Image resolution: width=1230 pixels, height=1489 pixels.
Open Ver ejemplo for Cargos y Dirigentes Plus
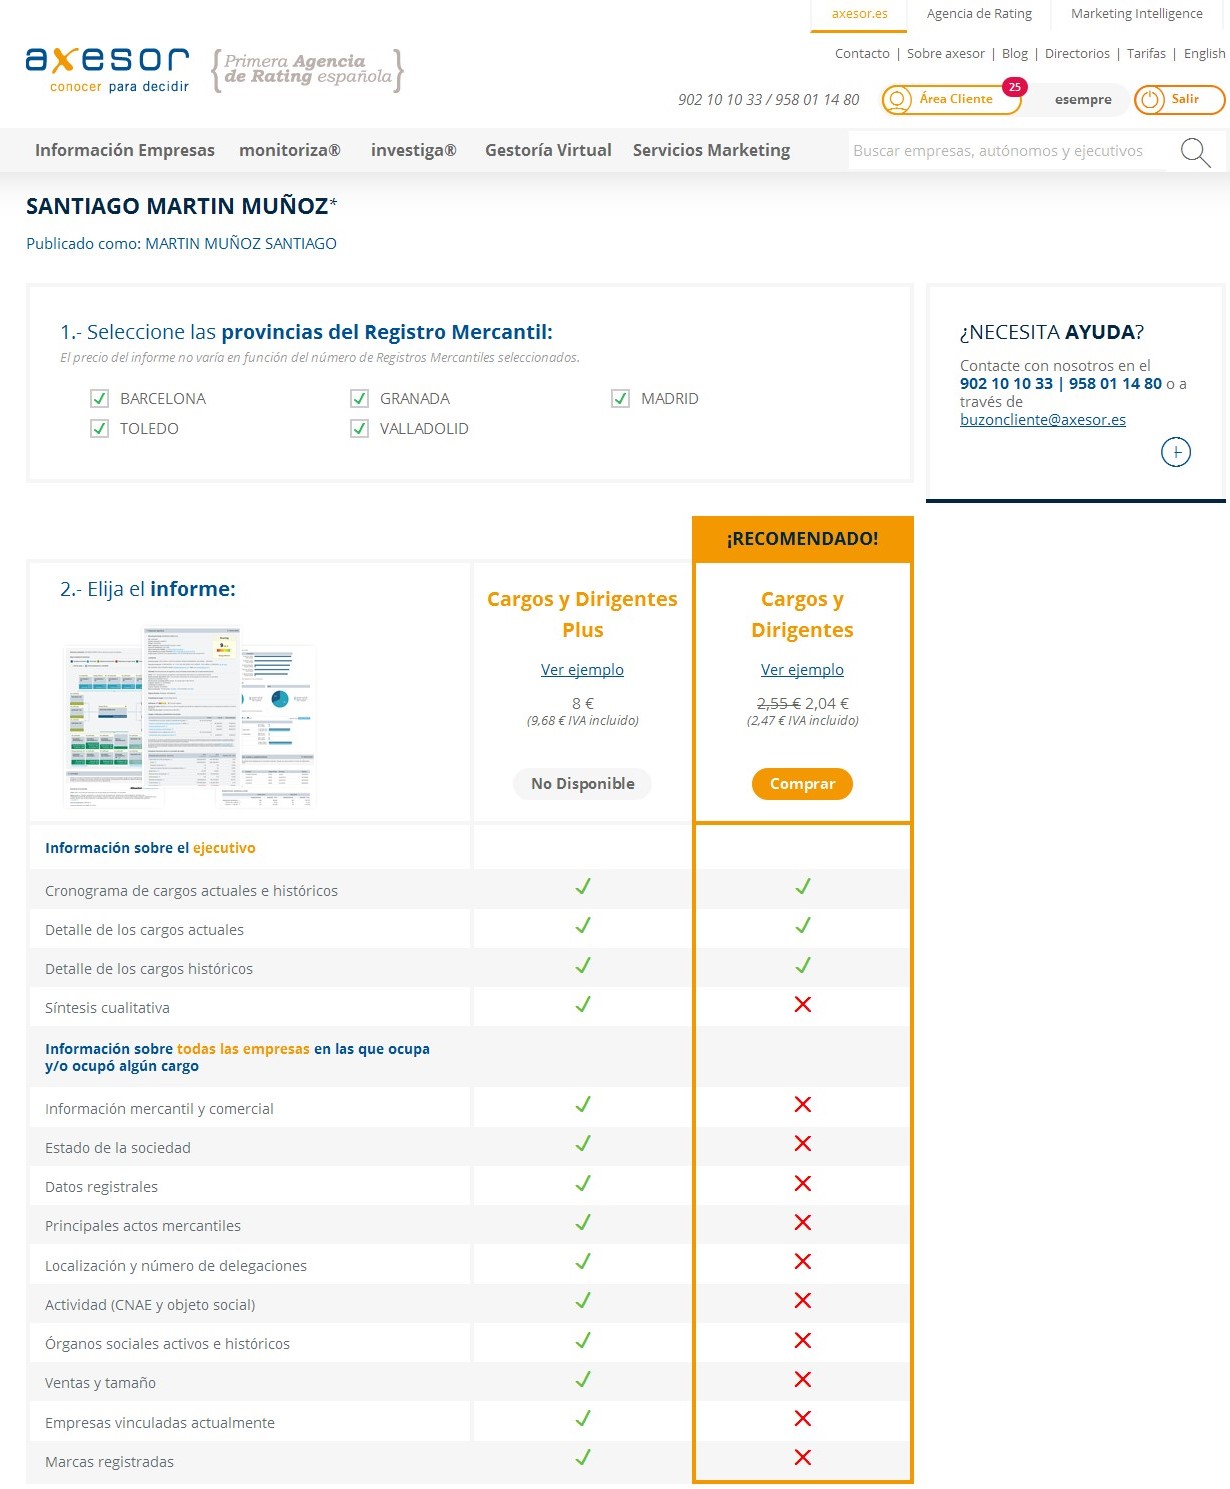point(582,670)
